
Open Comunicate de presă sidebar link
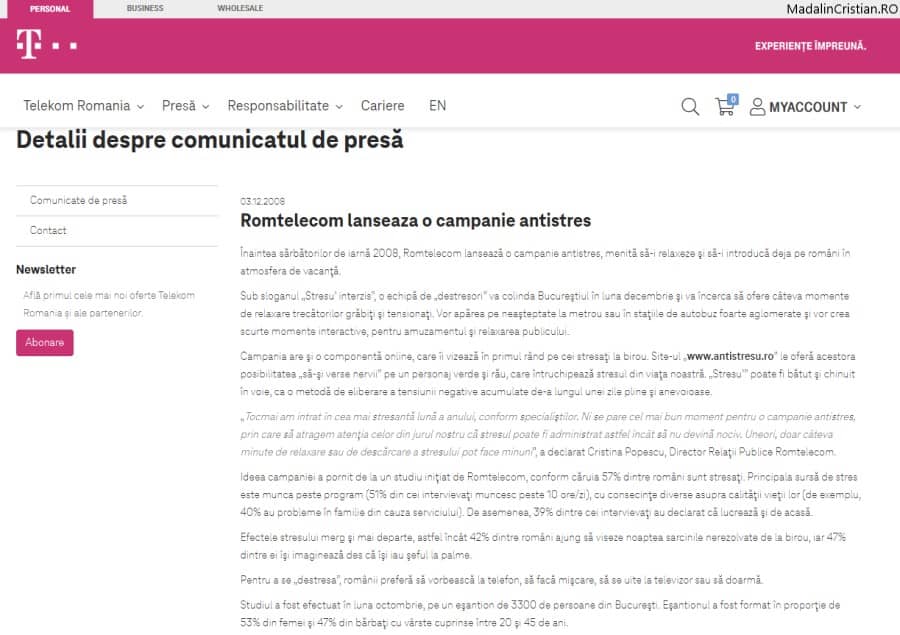79,200
